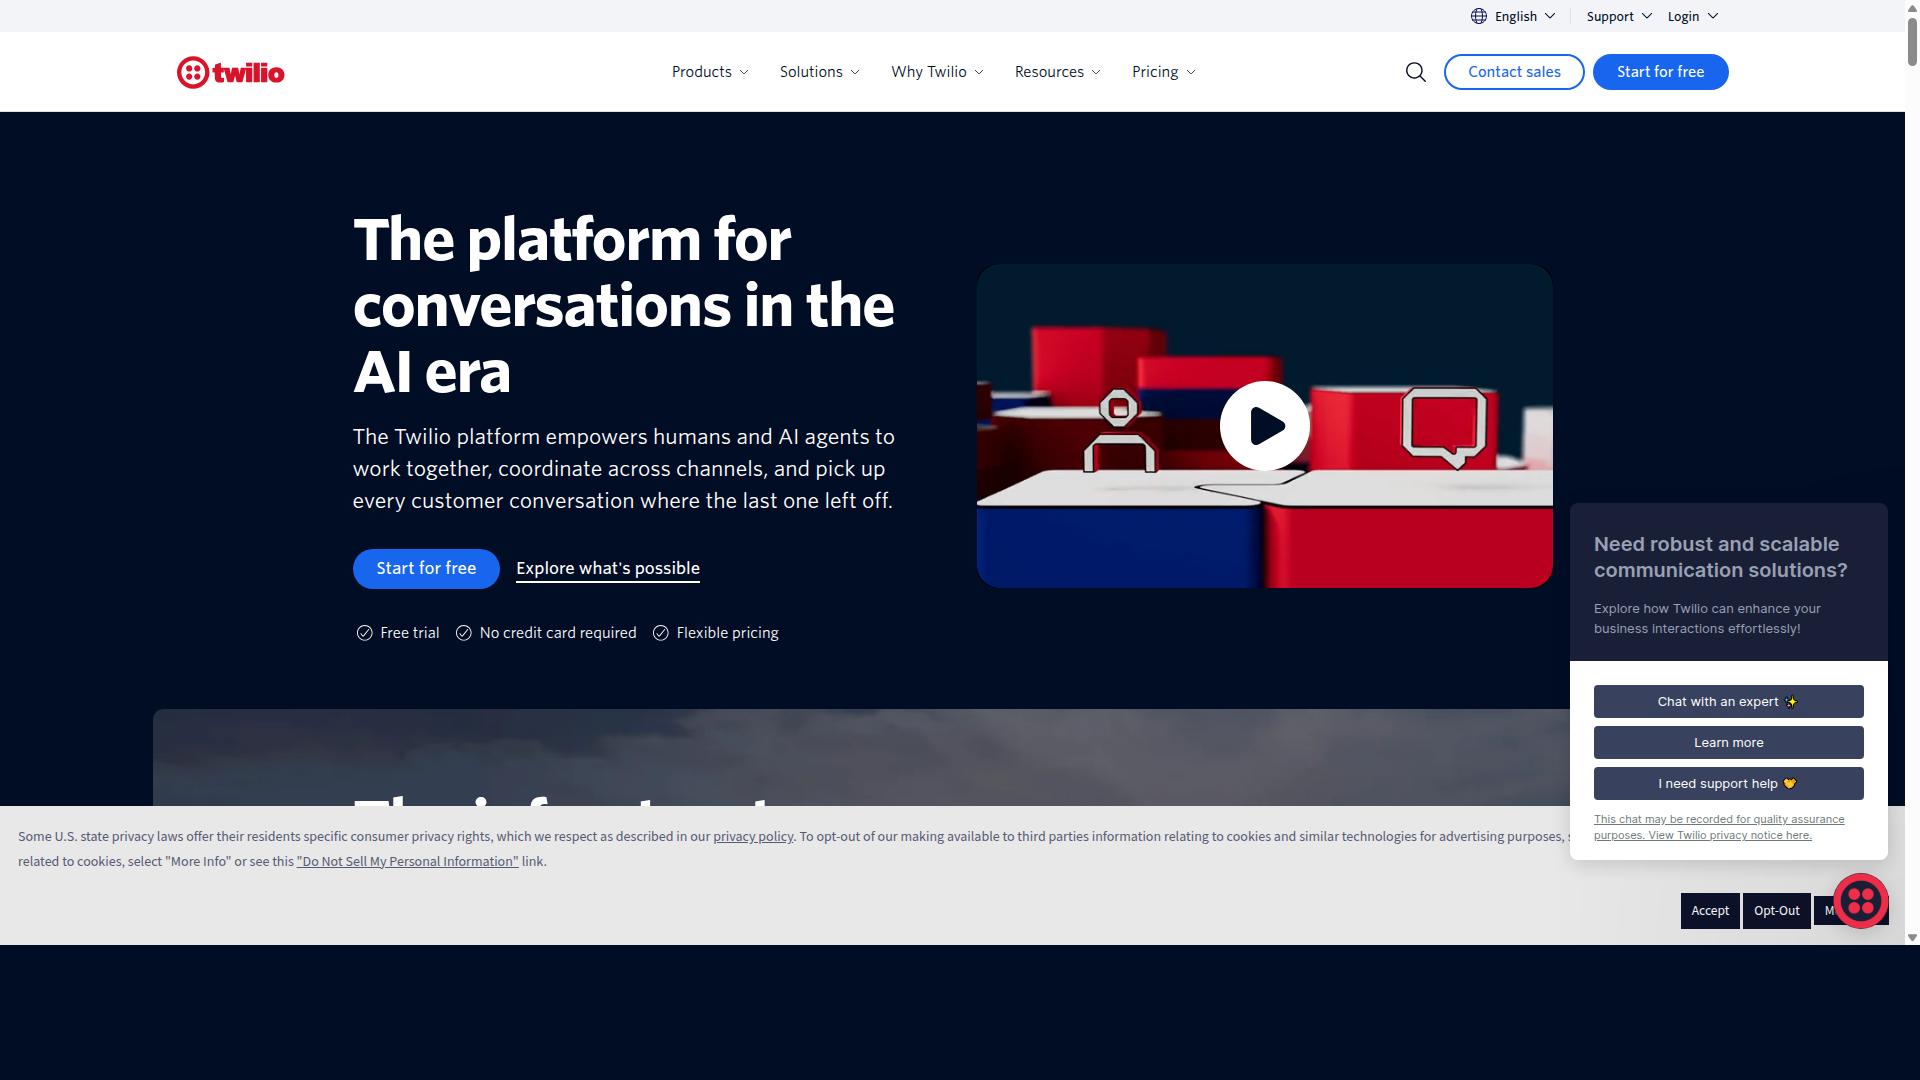This screenshot has width=1920, height=1080.
Task: Click the Twilio logo in header
Action: (x=230, y=72)
